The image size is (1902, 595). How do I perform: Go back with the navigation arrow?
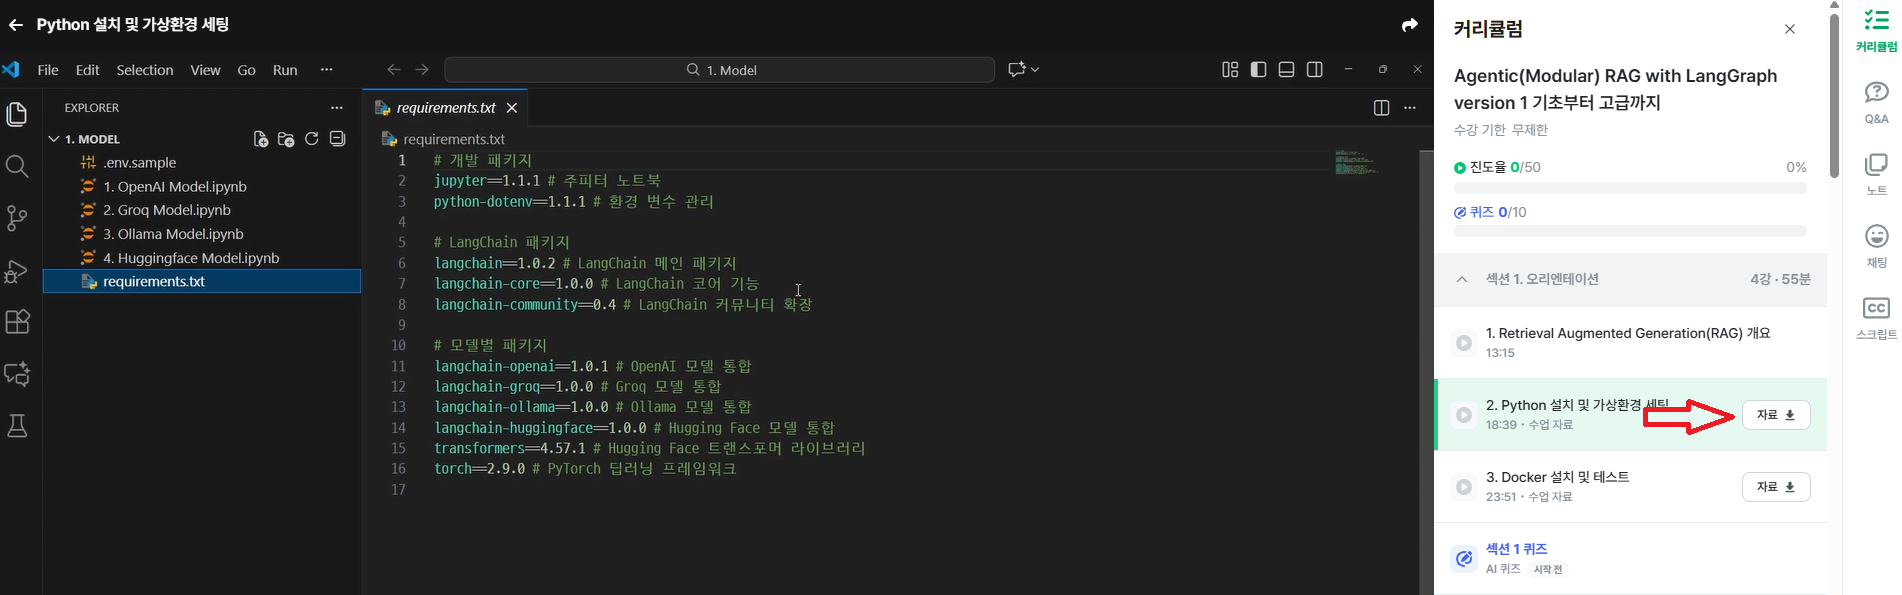(393, 70)
